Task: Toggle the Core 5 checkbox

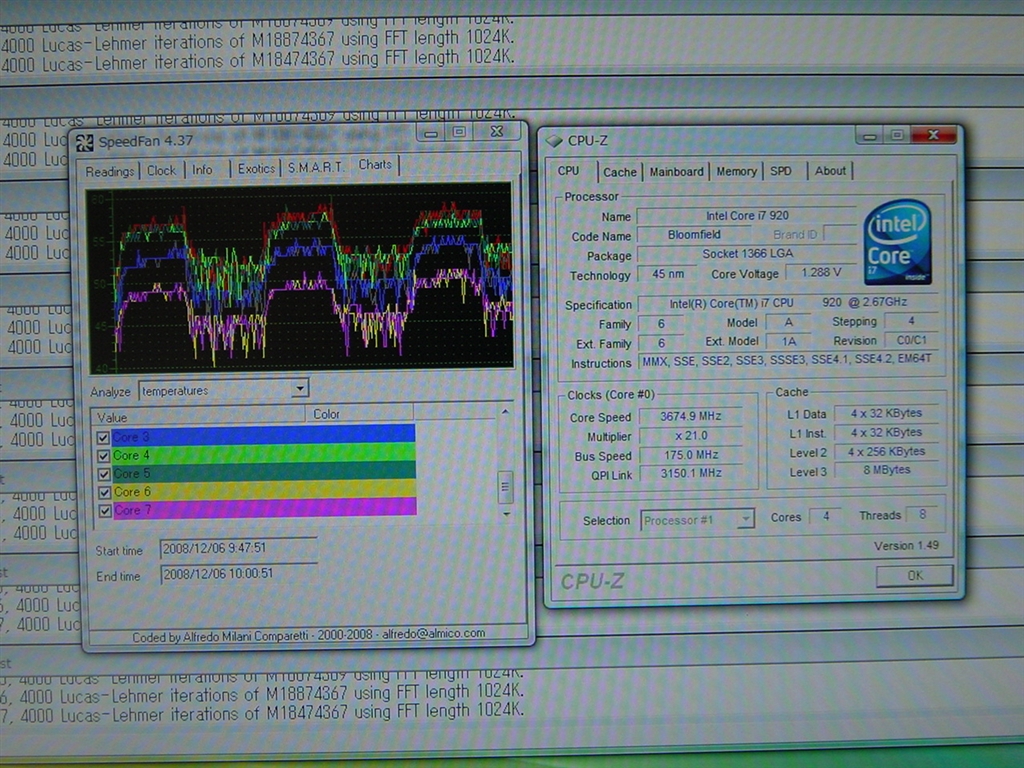Action: [x=102, y=474]
